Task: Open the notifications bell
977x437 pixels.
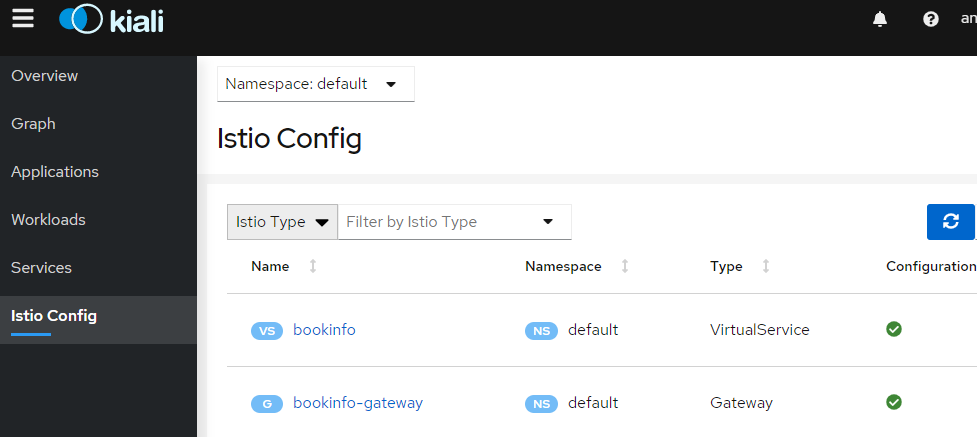Action: [x=880, y=20]
